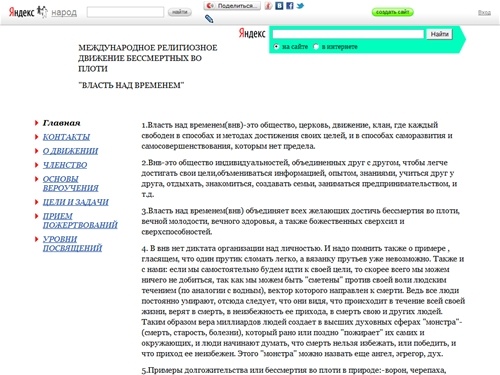Share via VKontakte icon
This screenshot has height=375, width=500.
pyautogui.click(x=279, y=6)
